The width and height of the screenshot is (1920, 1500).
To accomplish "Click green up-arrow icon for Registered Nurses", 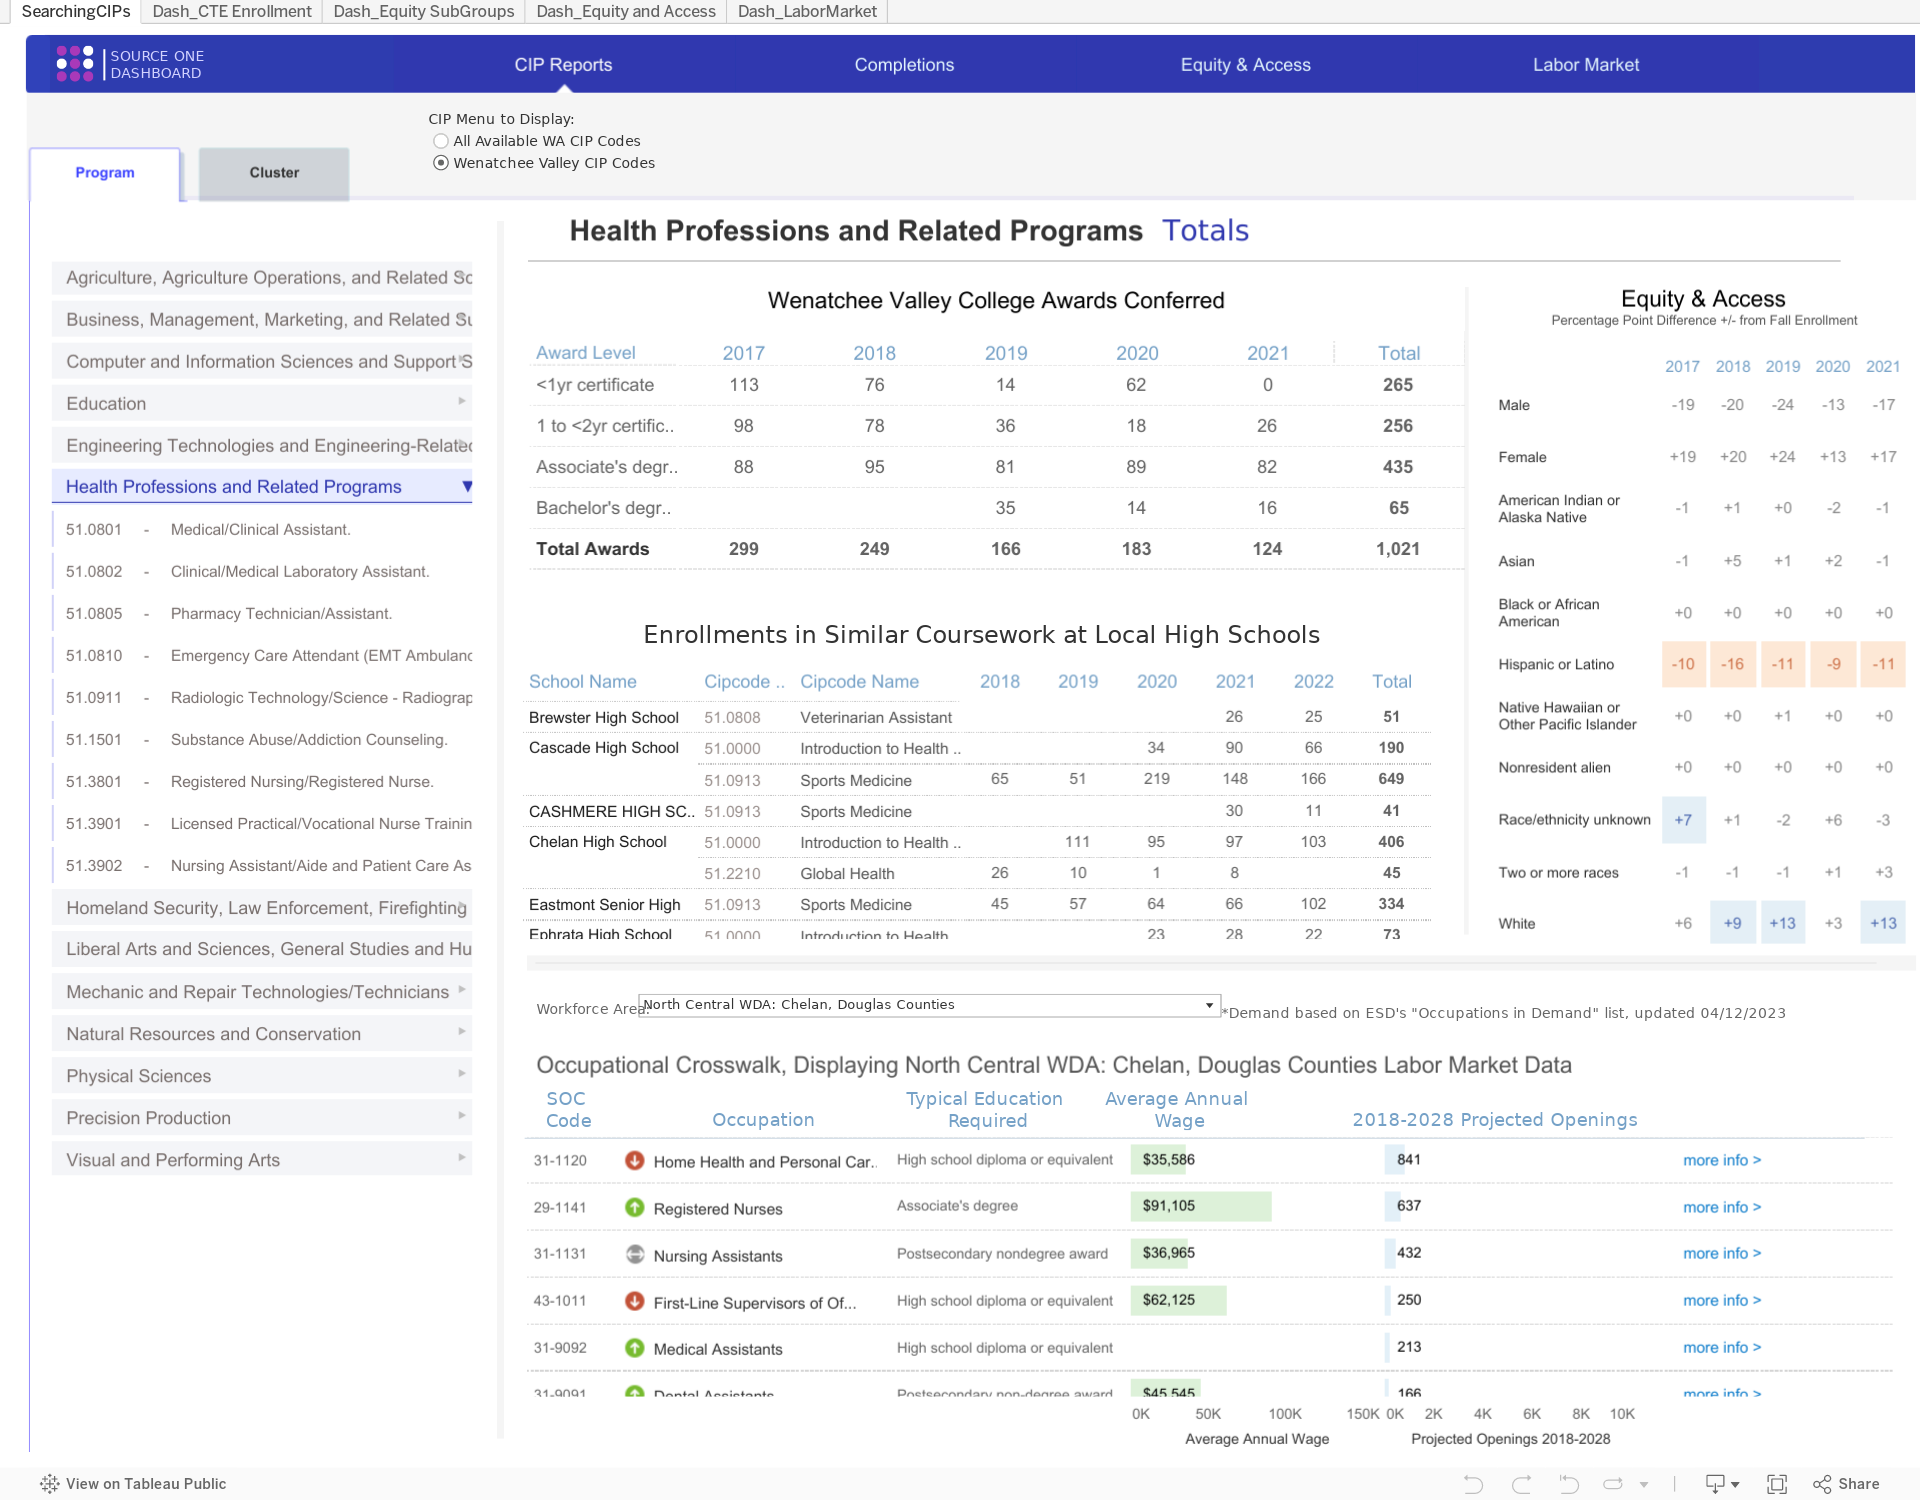I will 634,1207.
